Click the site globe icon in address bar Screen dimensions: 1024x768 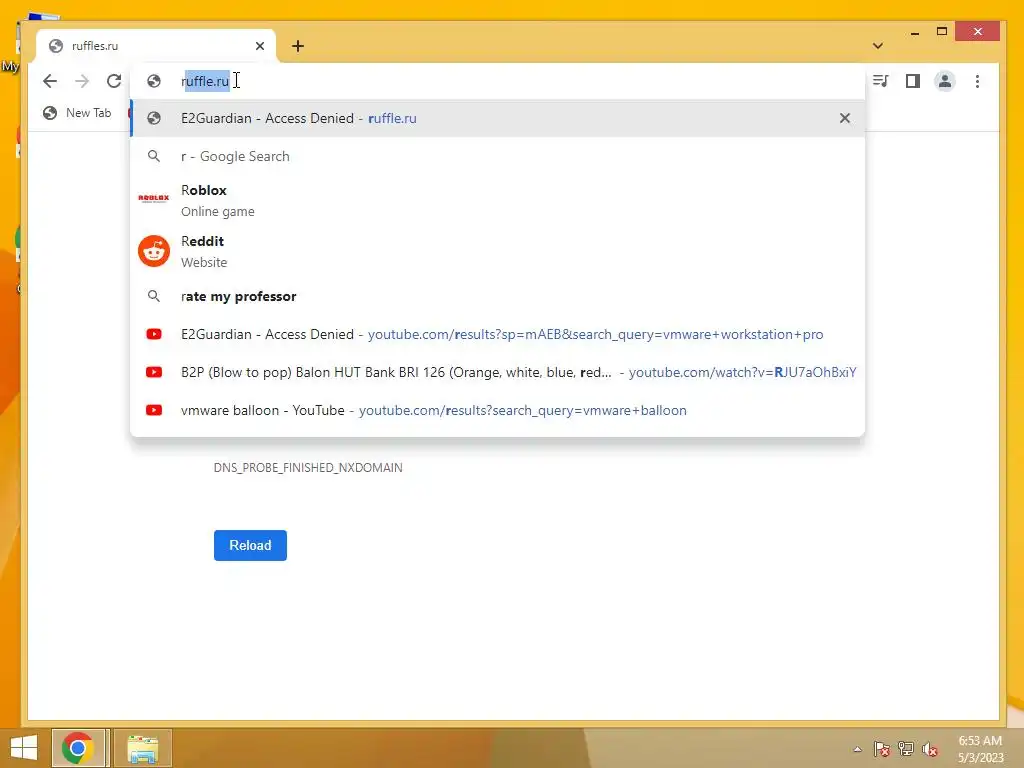[x=154, y=81]
